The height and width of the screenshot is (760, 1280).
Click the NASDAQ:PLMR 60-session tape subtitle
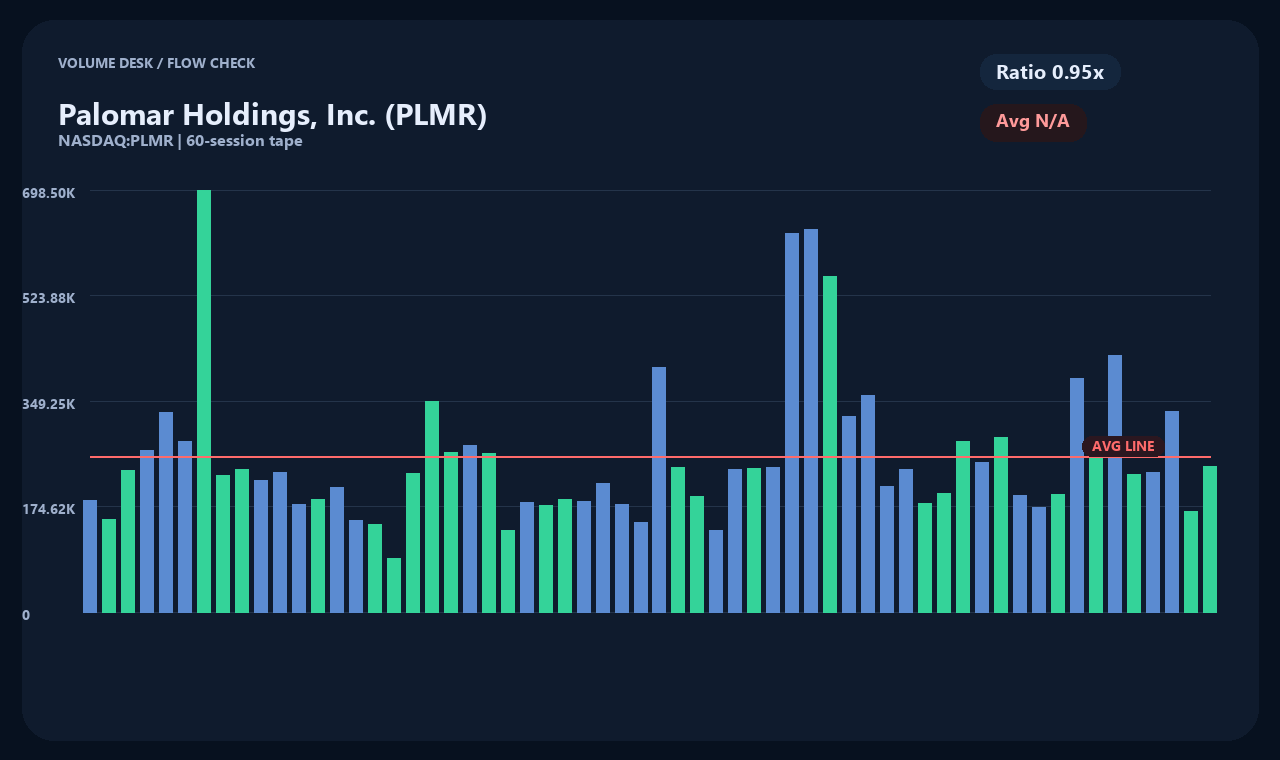180,141
